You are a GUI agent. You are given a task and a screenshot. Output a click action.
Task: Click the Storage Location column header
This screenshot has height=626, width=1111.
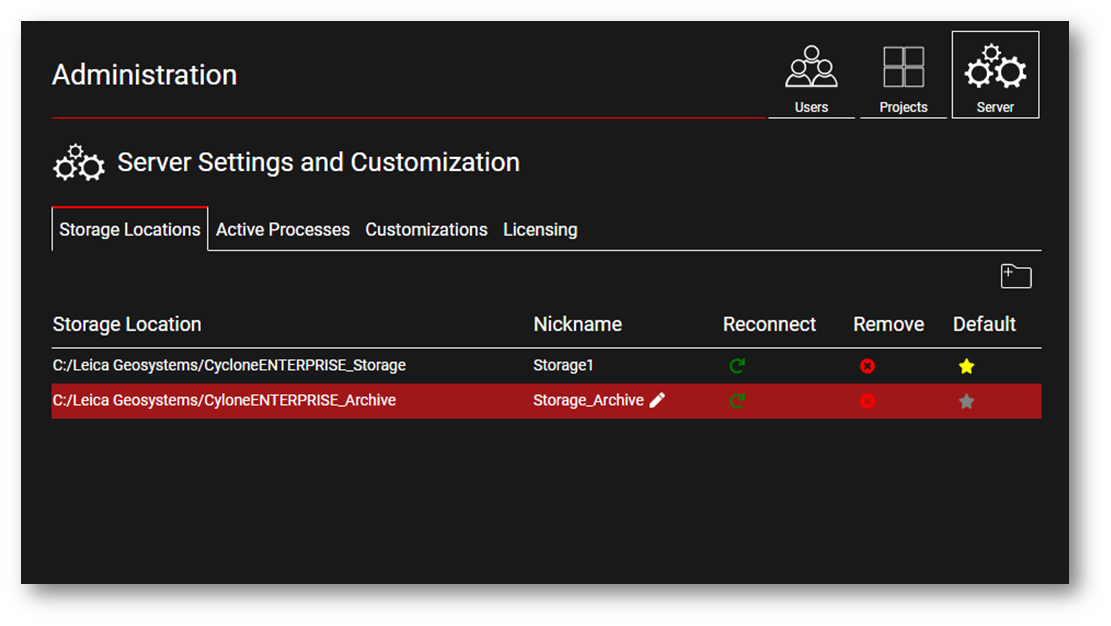pyautogui.click(x=127, y=324)
